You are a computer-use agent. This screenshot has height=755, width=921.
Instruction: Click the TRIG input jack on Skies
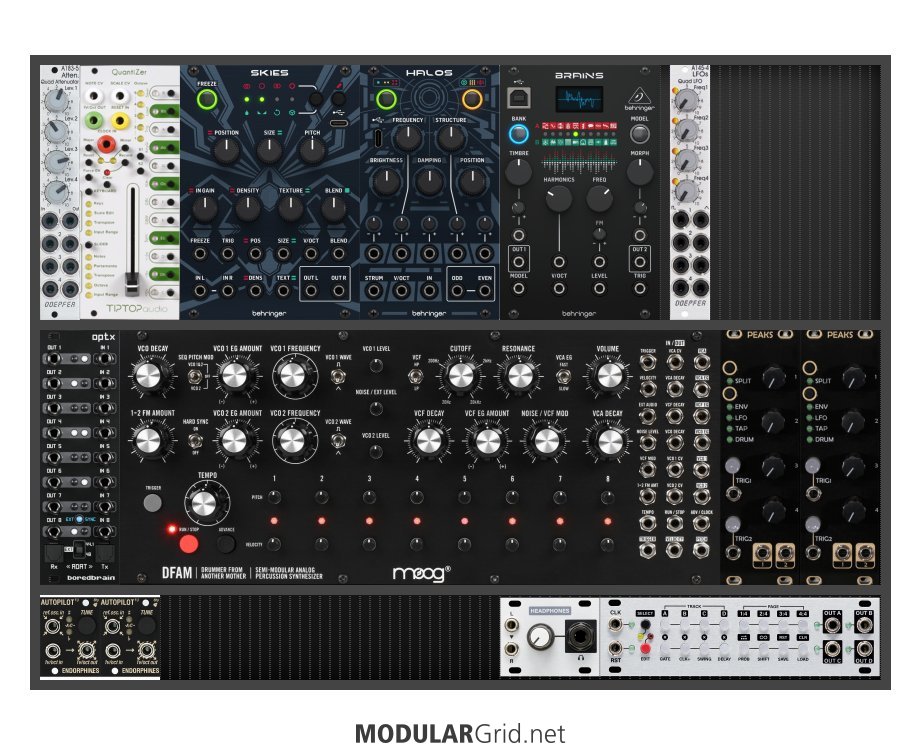[x=227, y=254]
